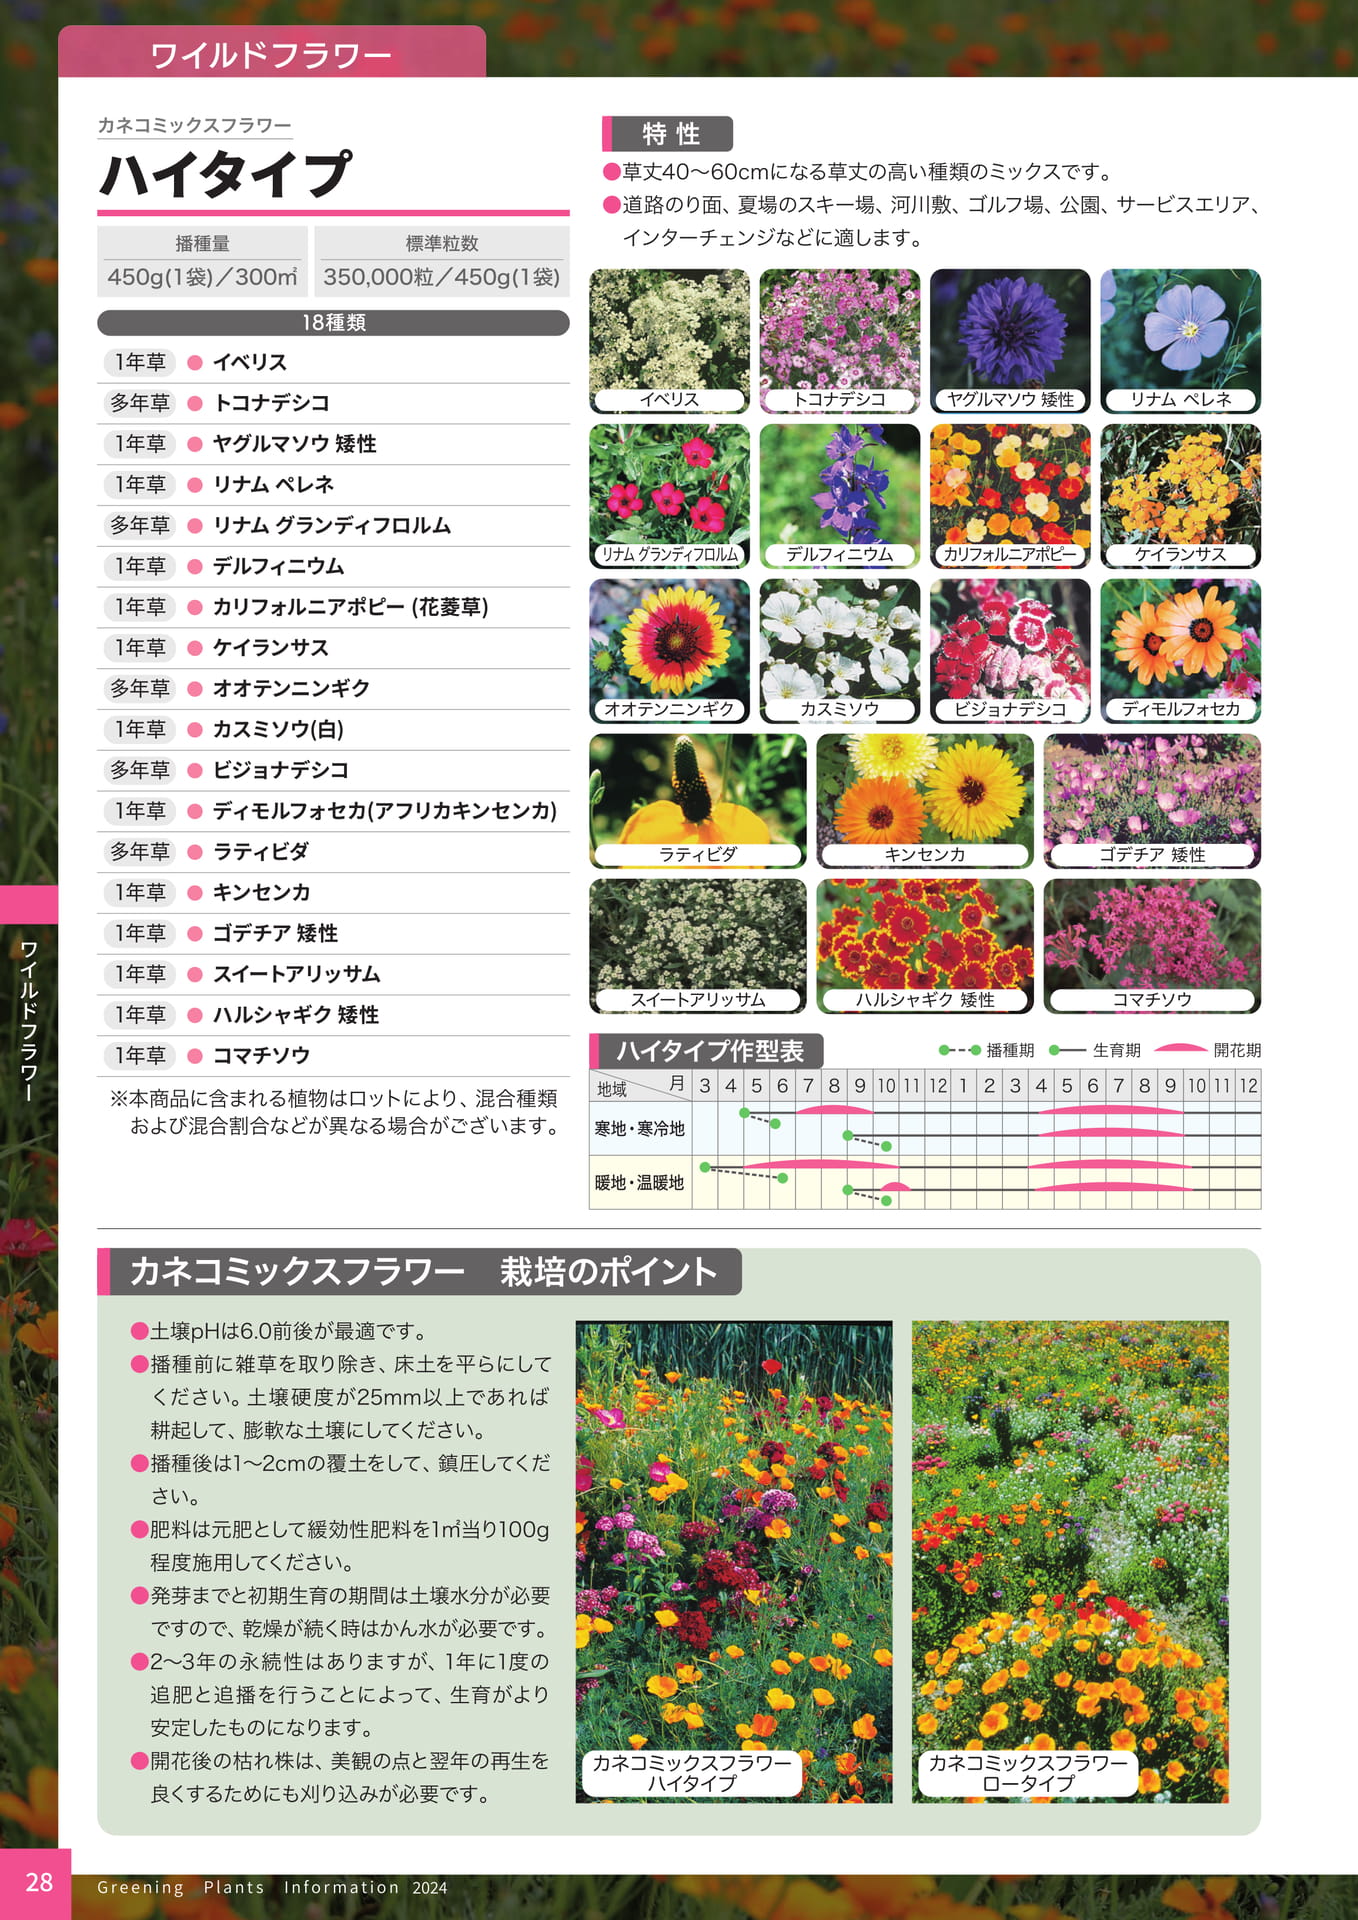Viewport: 1358px width, 1920px height.
Task: Click the ビジョナデシコ flower photo
Action: coord(1010,651)
